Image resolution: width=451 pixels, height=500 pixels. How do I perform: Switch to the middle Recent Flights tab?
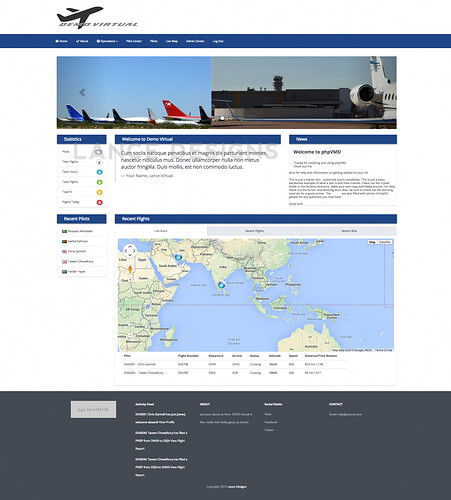point(255,231)
